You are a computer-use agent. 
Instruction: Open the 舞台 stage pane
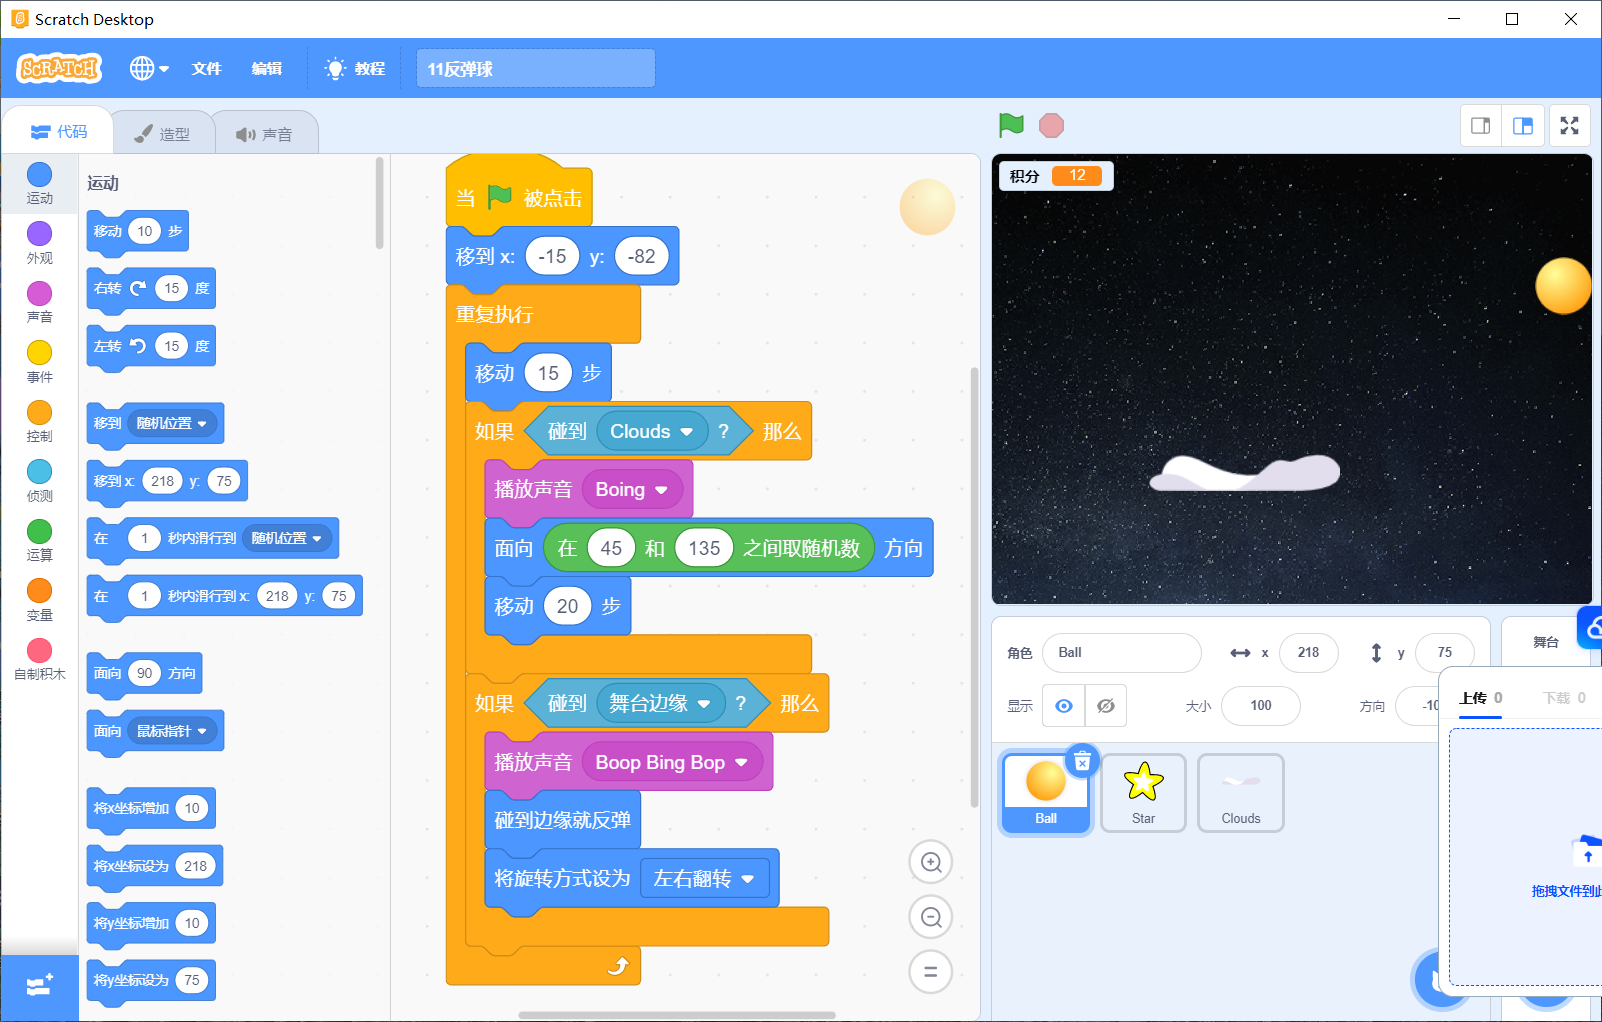coord(1546,642)
